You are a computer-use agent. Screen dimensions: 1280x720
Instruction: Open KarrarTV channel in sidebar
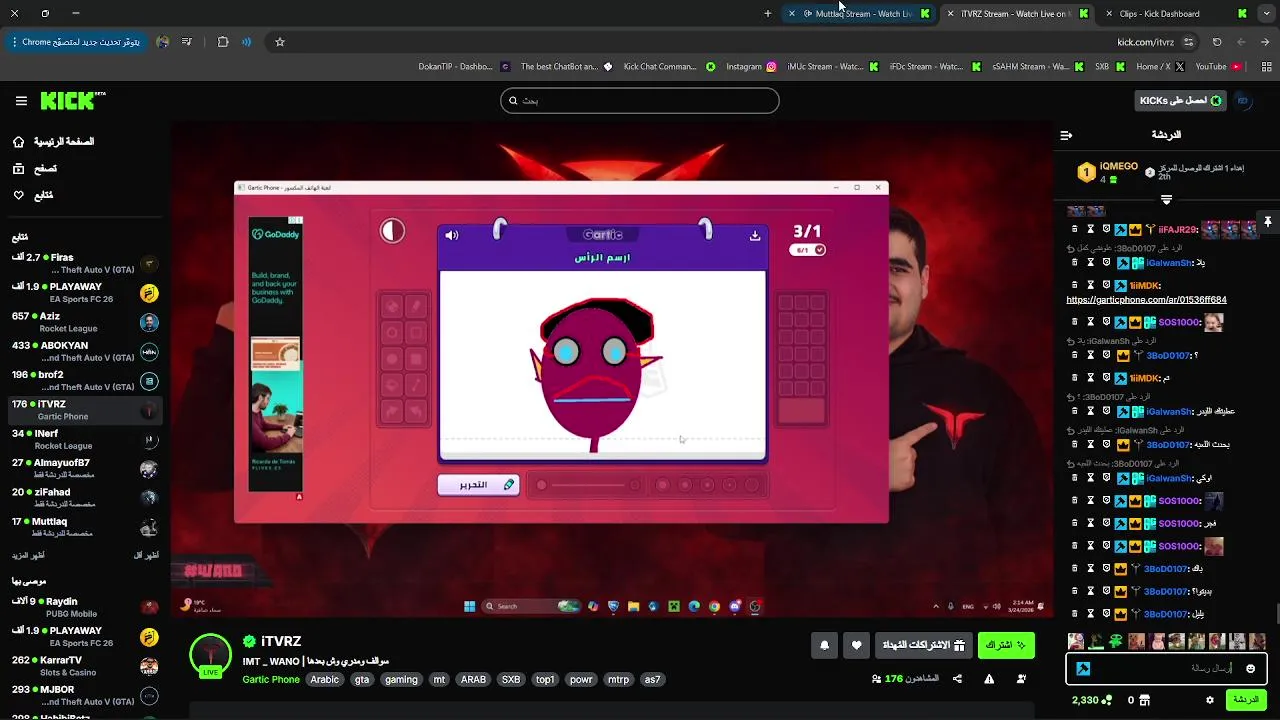[x=85, y=665]
